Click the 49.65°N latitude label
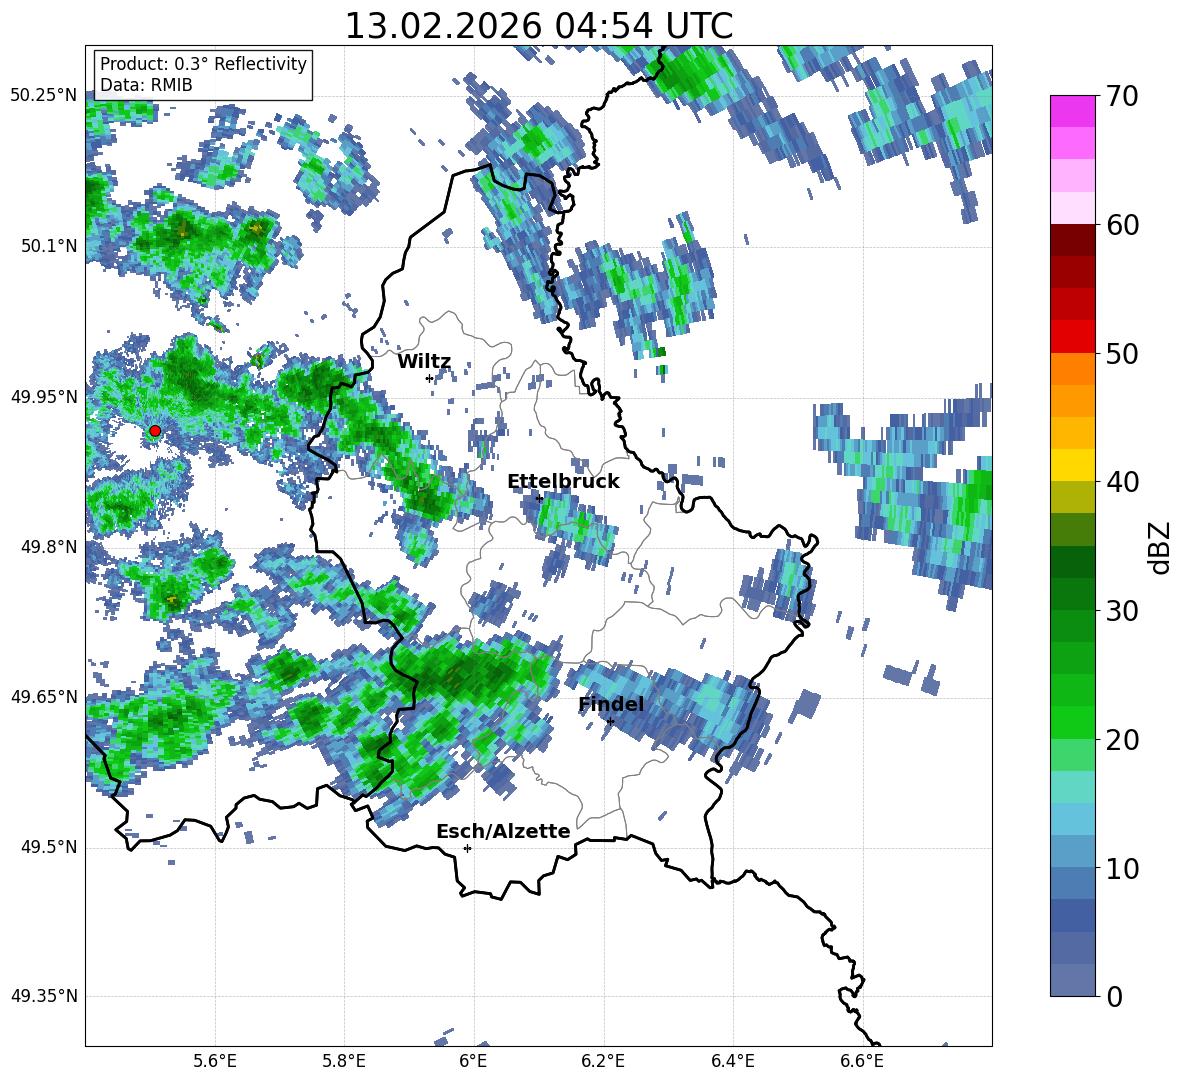The width and height of the screenshot is (1184, 1081). pyautogui.click(x=44, y=696)
